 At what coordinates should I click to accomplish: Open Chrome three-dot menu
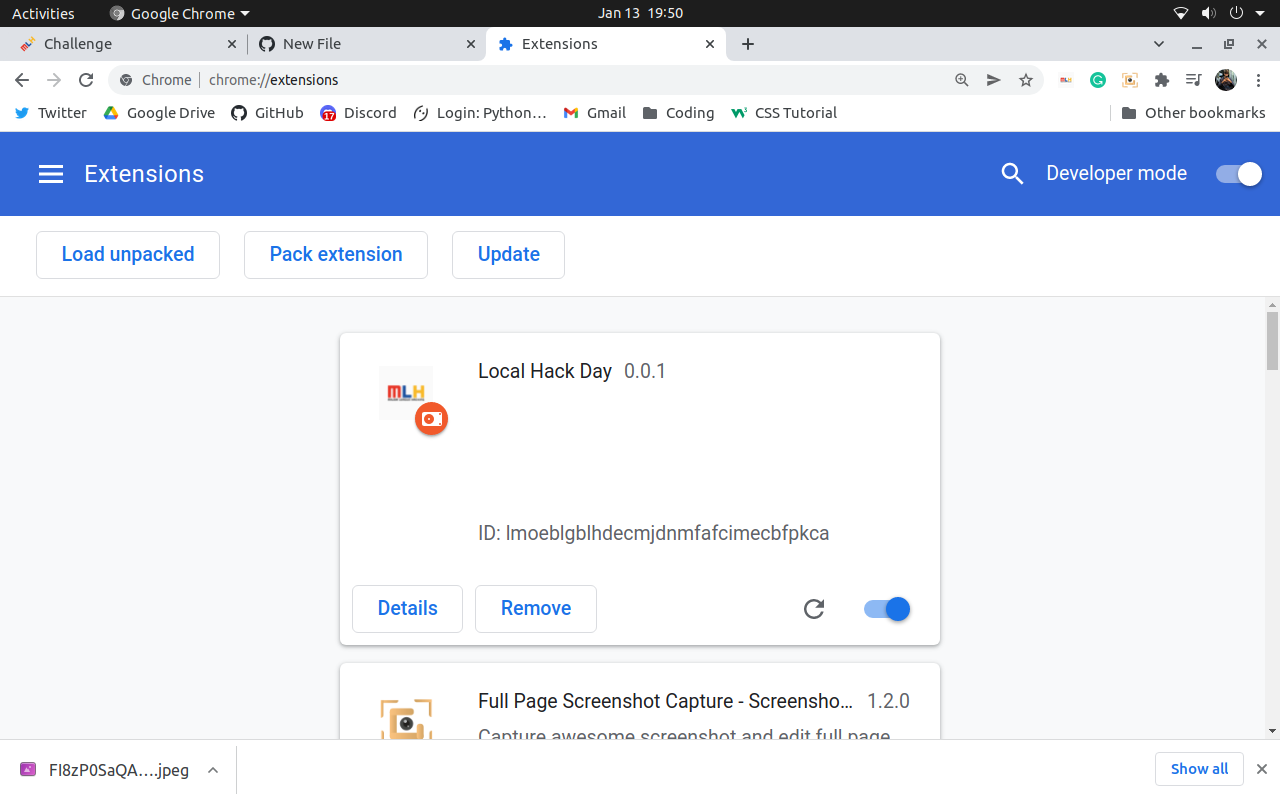point(1258,80)
